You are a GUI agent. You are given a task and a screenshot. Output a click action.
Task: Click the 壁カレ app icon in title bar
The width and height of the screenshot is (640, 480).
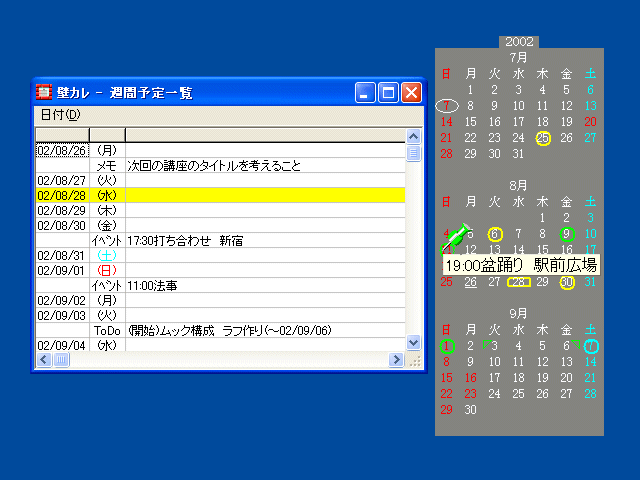44,93
